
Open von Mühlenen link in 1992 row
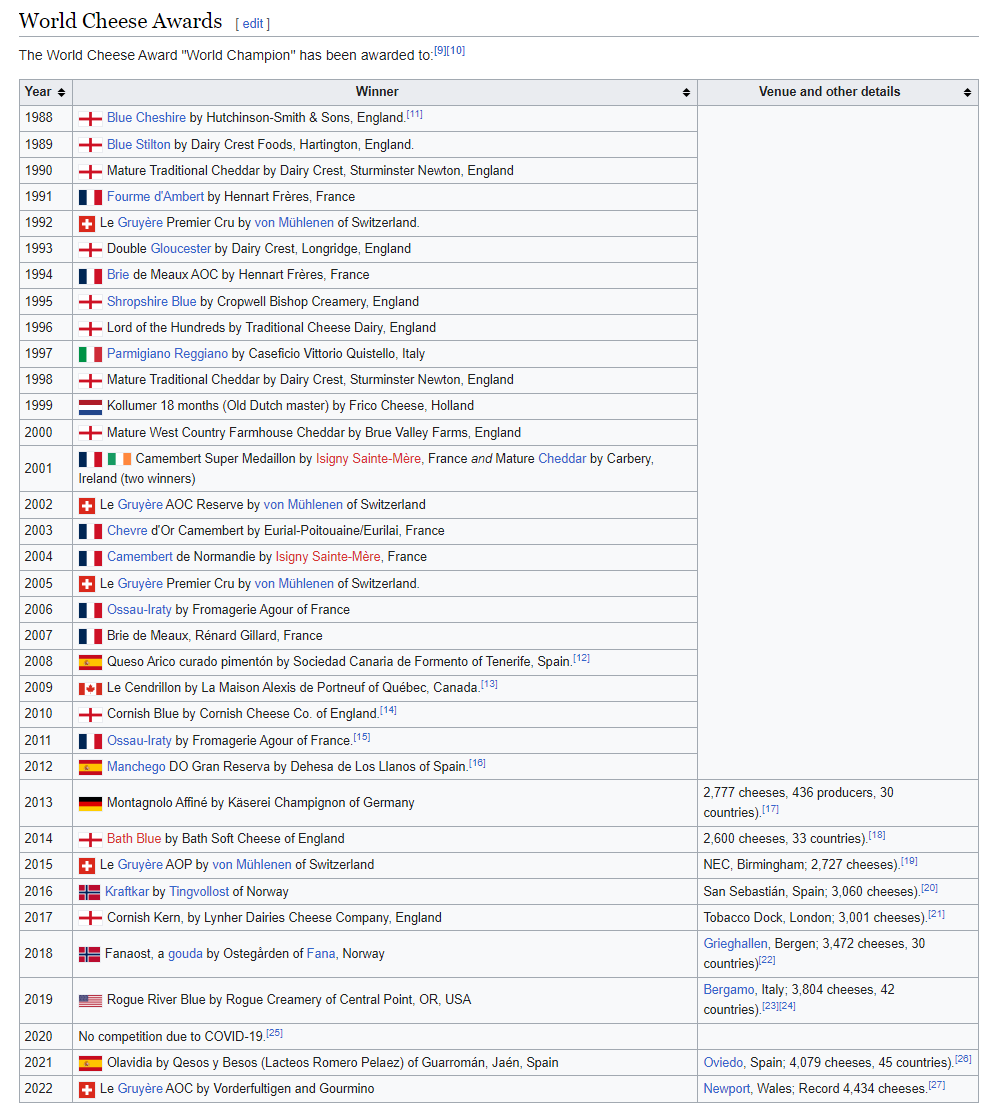(294, 223)
